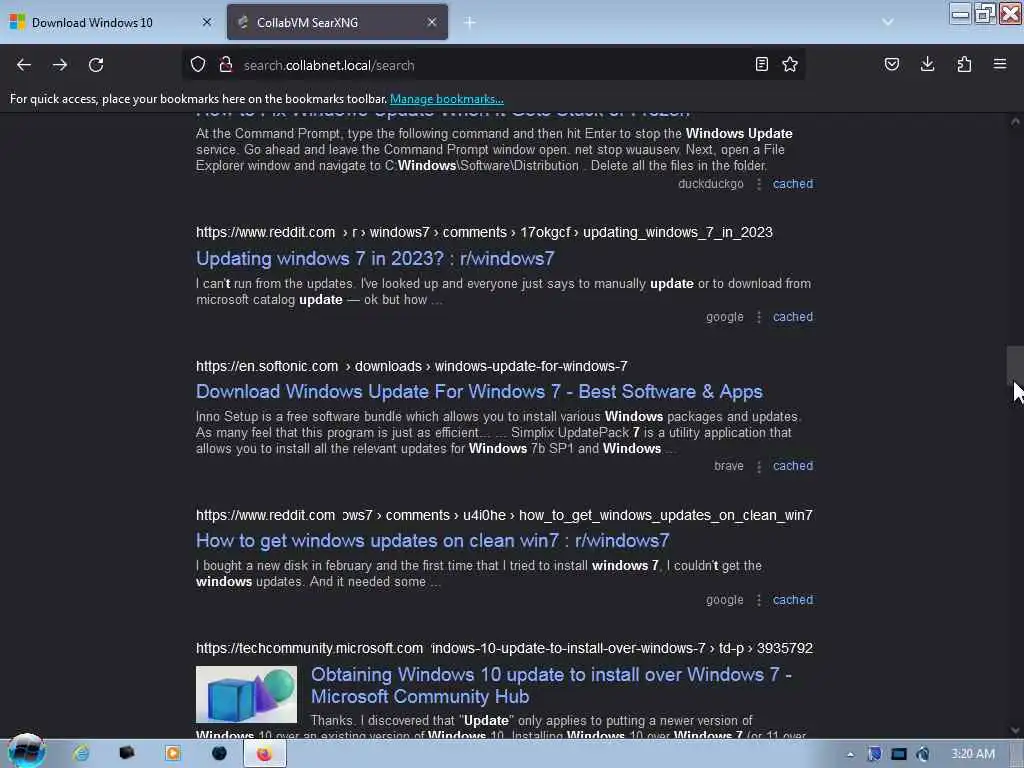Open the Firefox application menu
This screenshot has height=768, width=1024.
(x=1000, y=64)
